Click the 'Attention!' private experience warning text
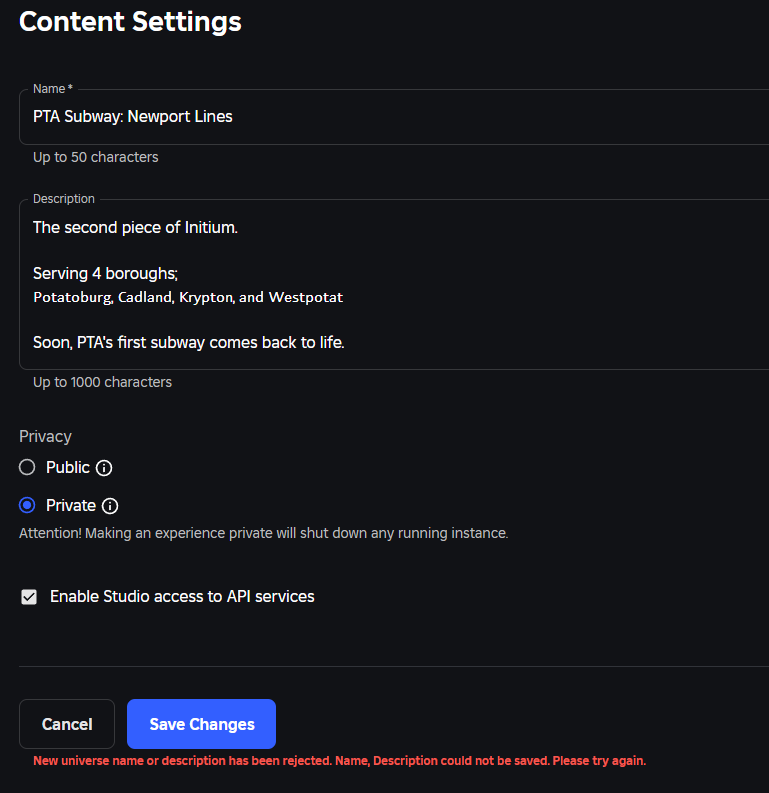The image size is (769, 793). click(263, 533)
